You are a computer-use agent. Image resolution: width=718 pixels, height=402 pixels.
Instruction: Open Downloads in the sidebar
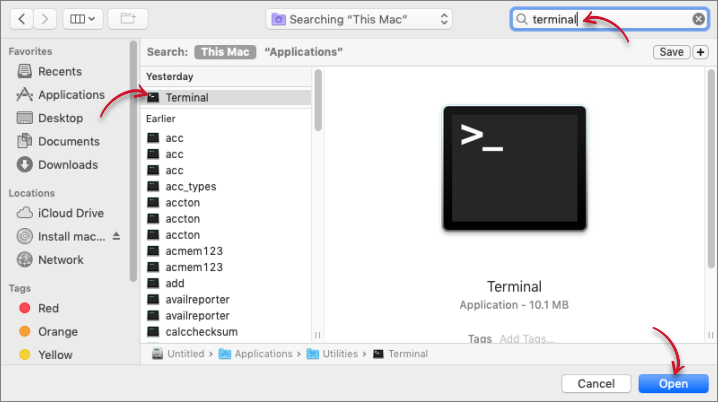click(x=68, y=165)
